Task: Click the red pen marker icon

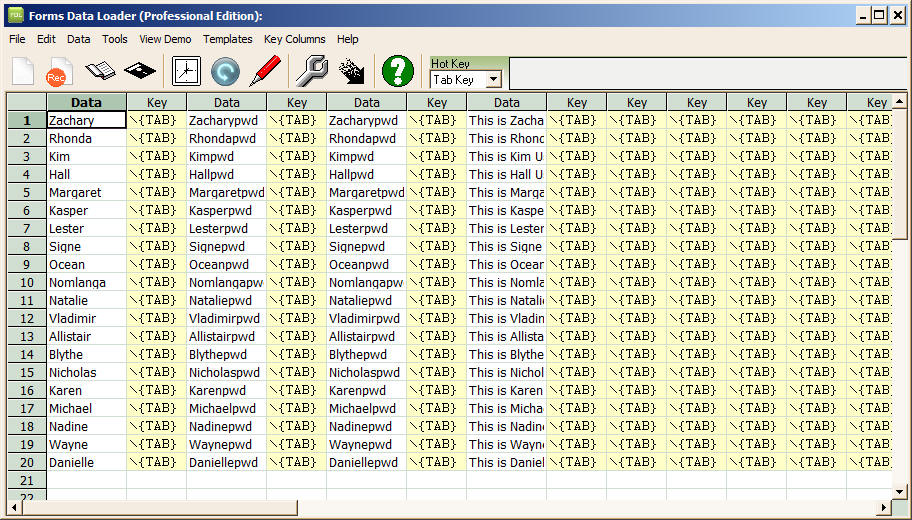Action: pos(265,71)
